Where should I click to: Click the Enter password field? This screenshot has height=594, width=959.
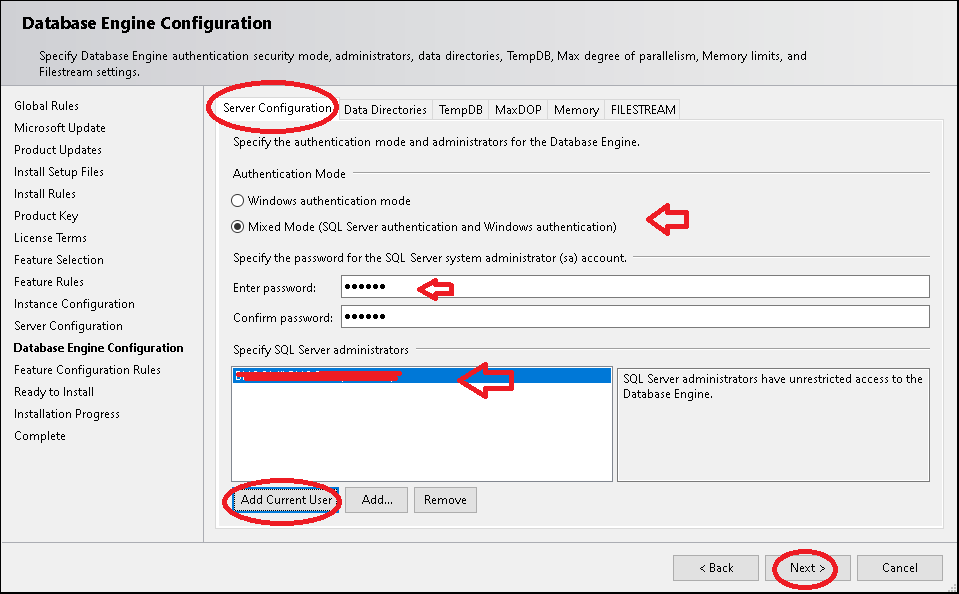pos(635,286)
